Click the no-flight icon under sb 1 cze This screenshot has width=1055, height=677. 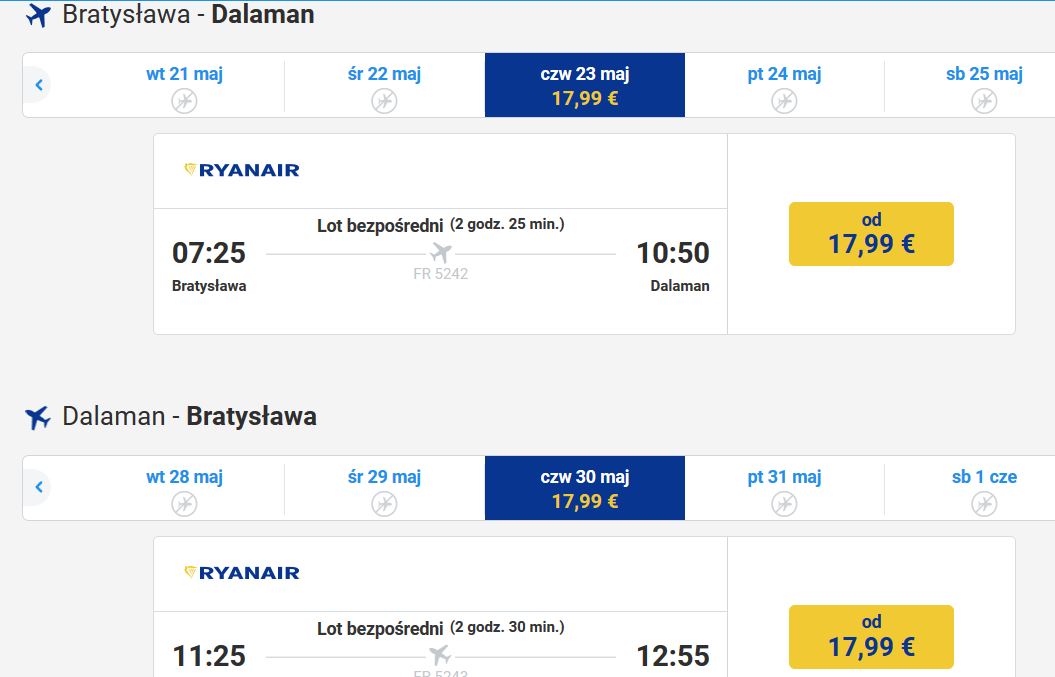984,503
